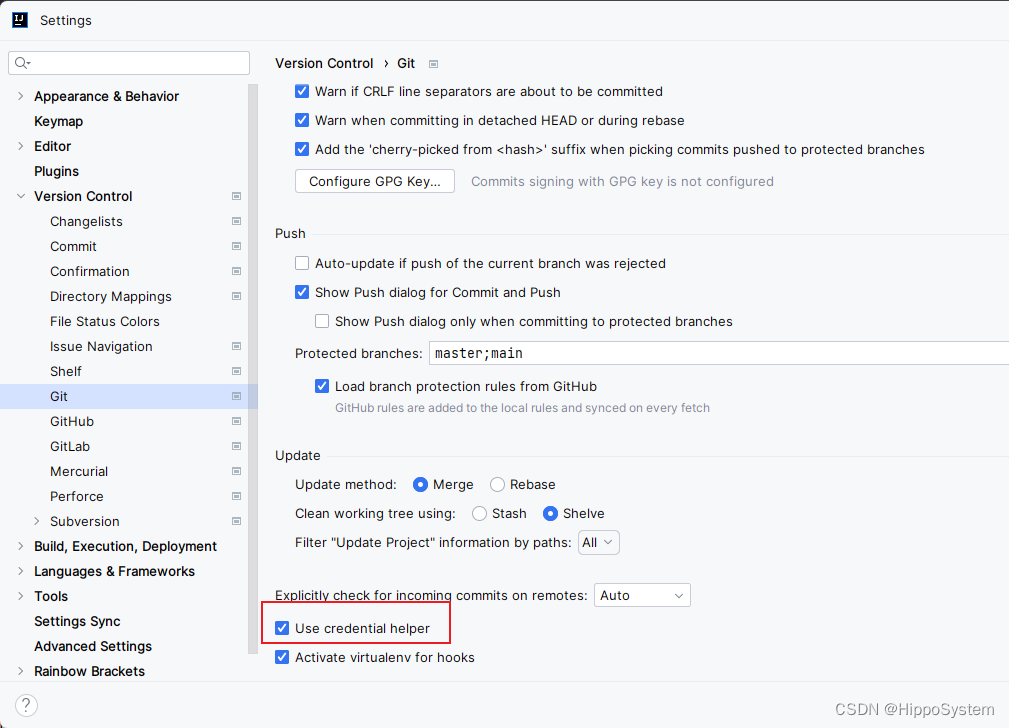This screenshot has width=1009, height=728.
Task: Click project-level icon on Mercurial row
Action: (236, 471)
